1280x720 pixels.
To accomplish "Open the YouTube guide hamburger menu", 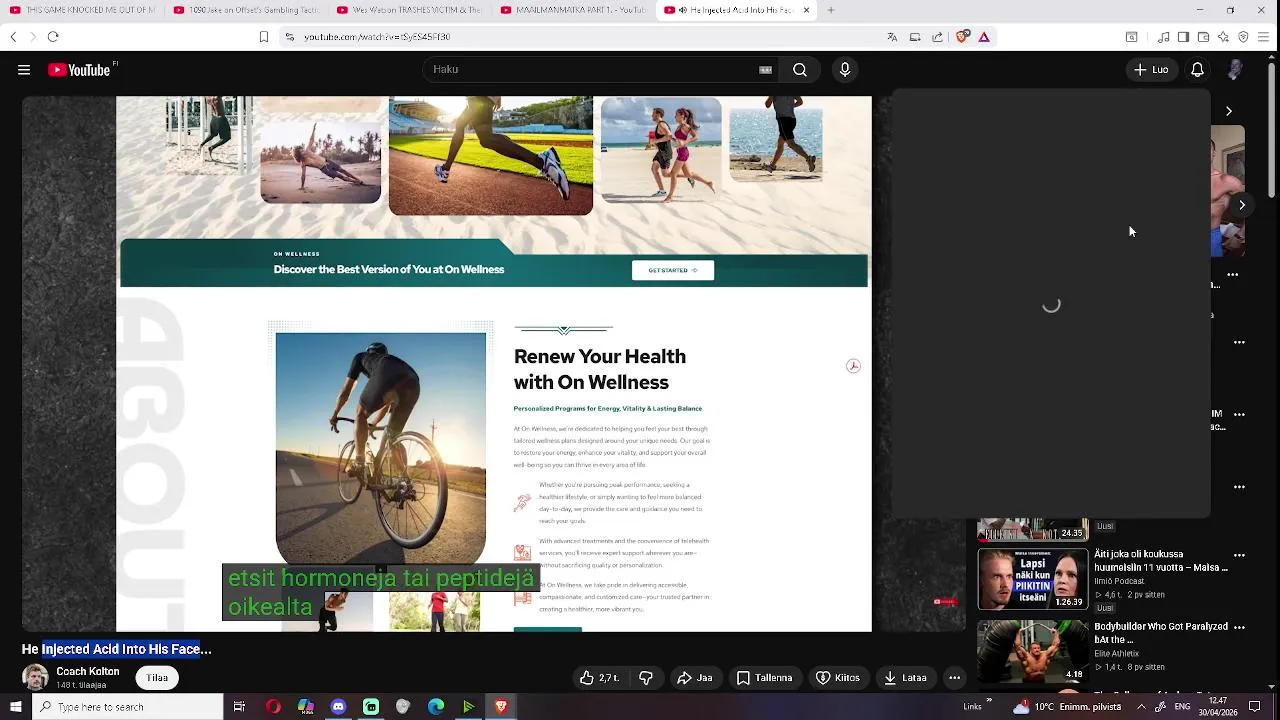I will coord(24,70).
